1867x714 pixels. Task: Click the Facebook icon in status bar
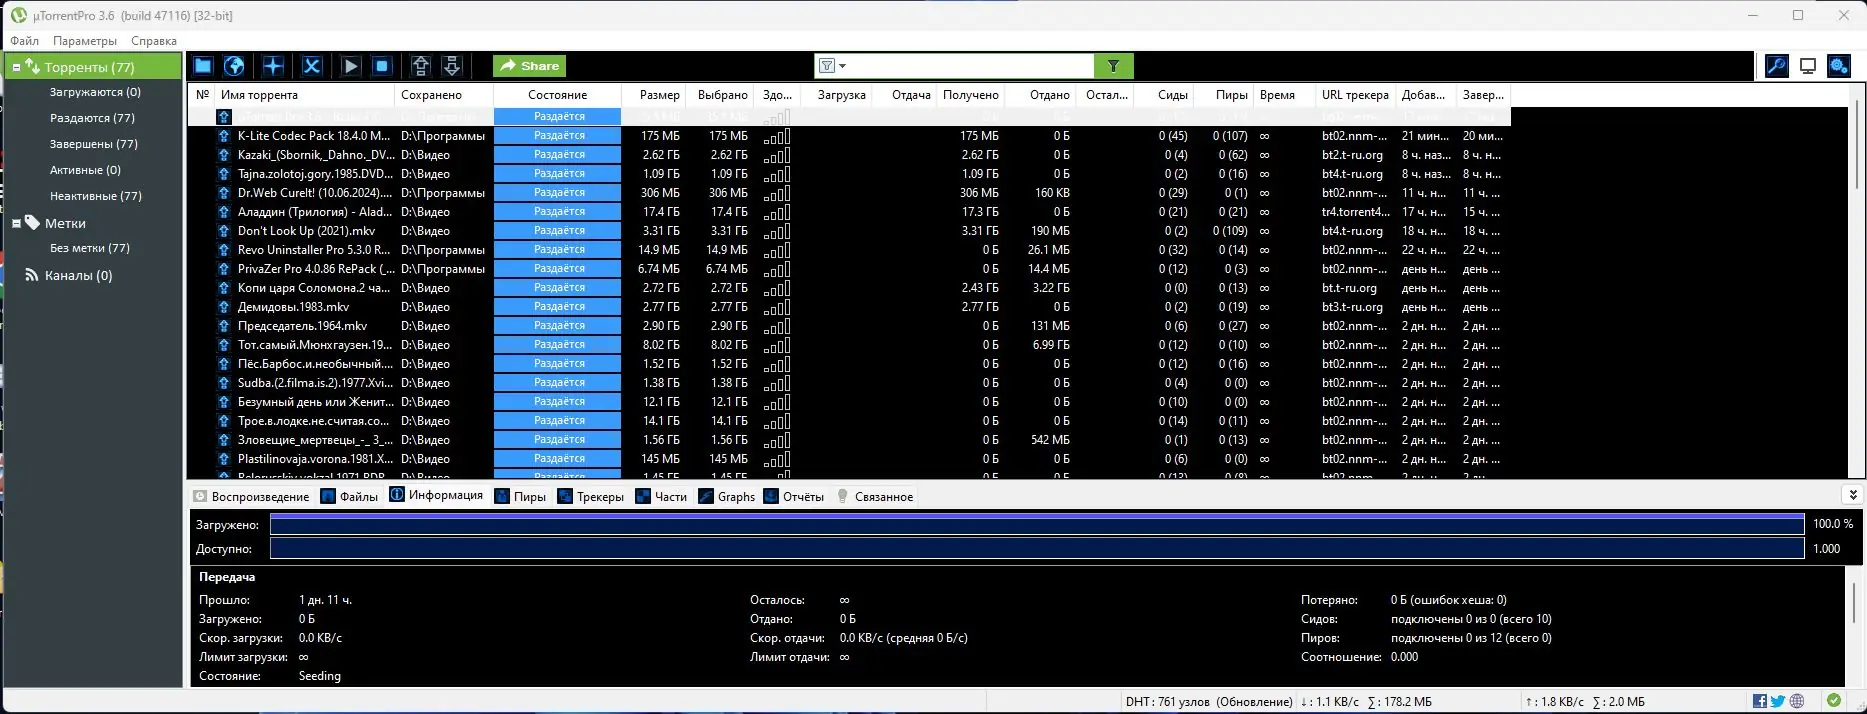(1760, 701)
